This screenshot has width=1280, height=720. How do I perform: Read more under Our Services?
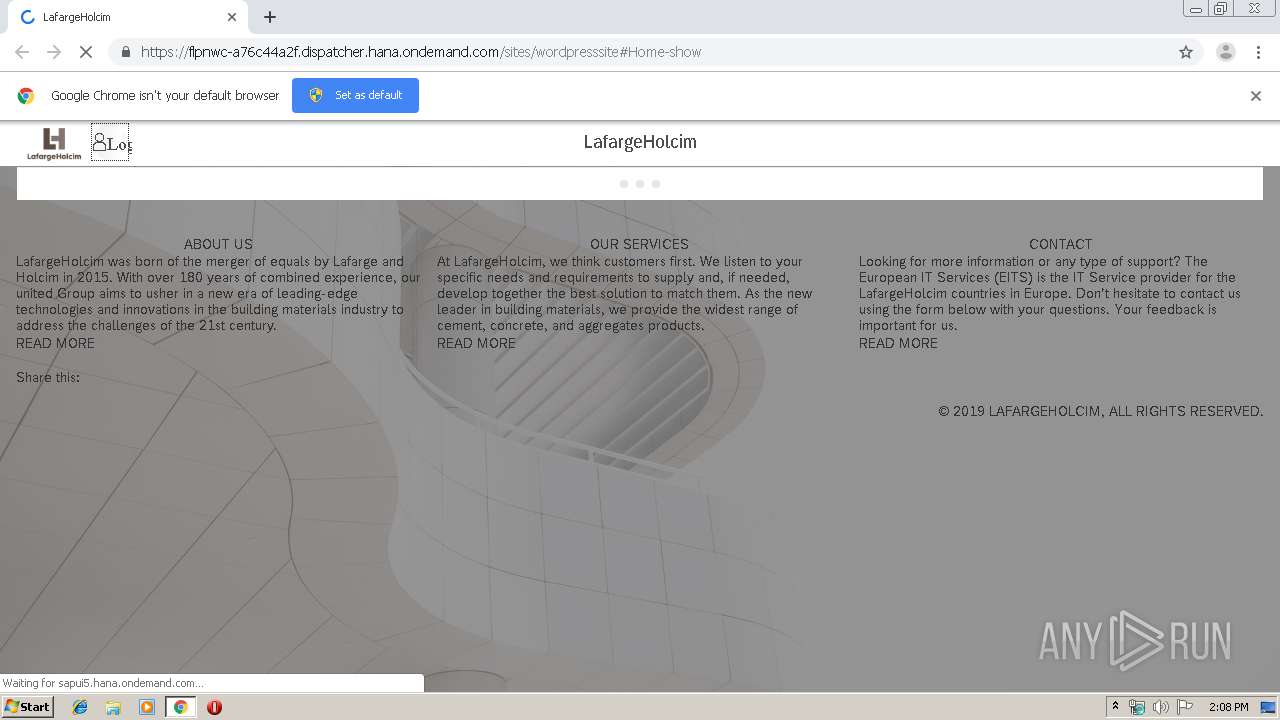click(x=476, y=343)
